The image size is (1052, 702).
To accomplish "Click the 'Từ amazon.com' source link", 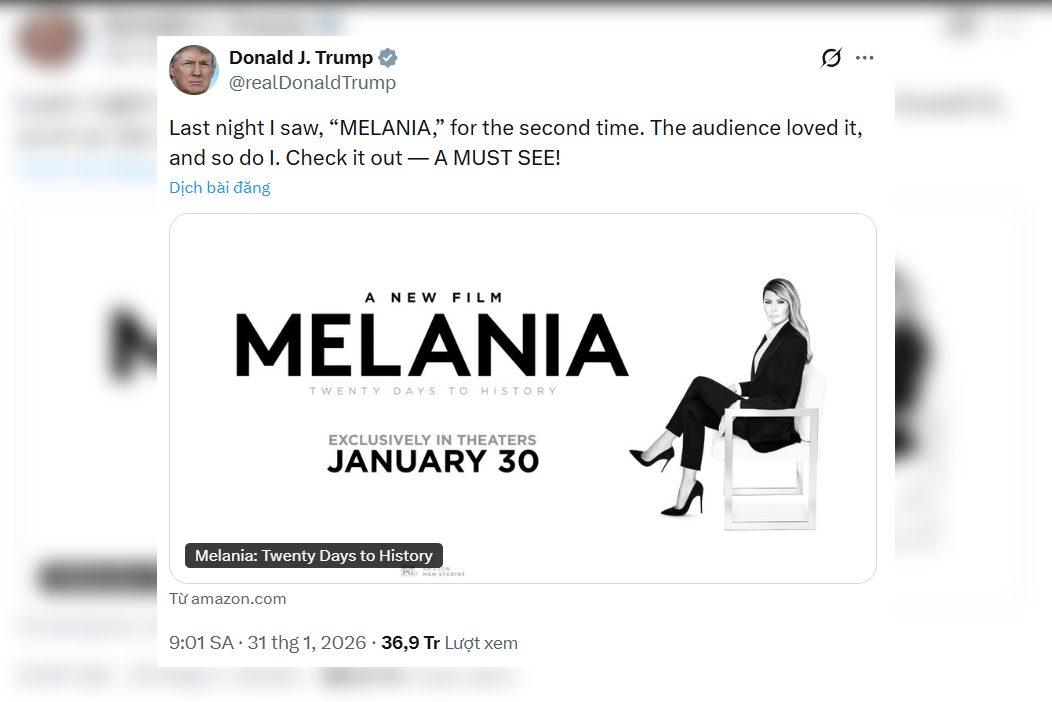I will pos(228,599).
